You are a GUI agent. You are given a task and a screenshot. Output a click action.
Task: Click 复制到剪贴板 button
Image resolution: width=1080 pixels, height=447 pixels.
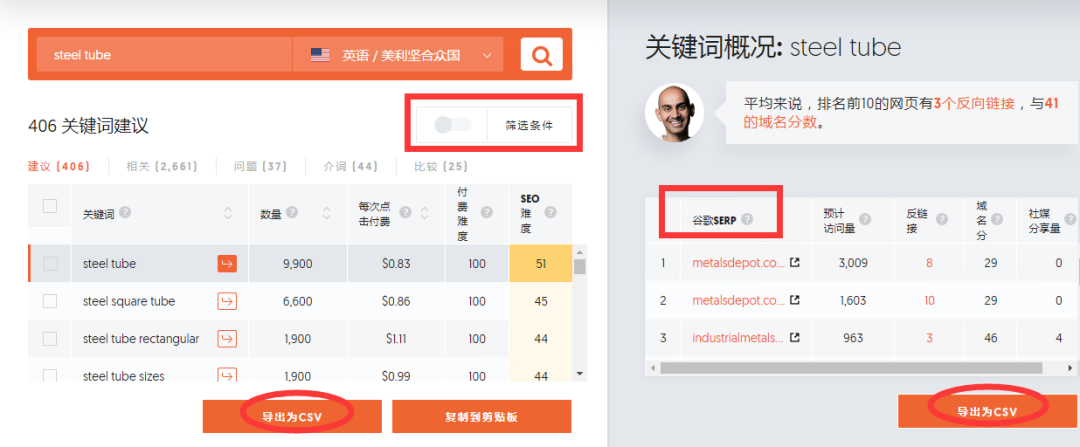tap(481, 417)
